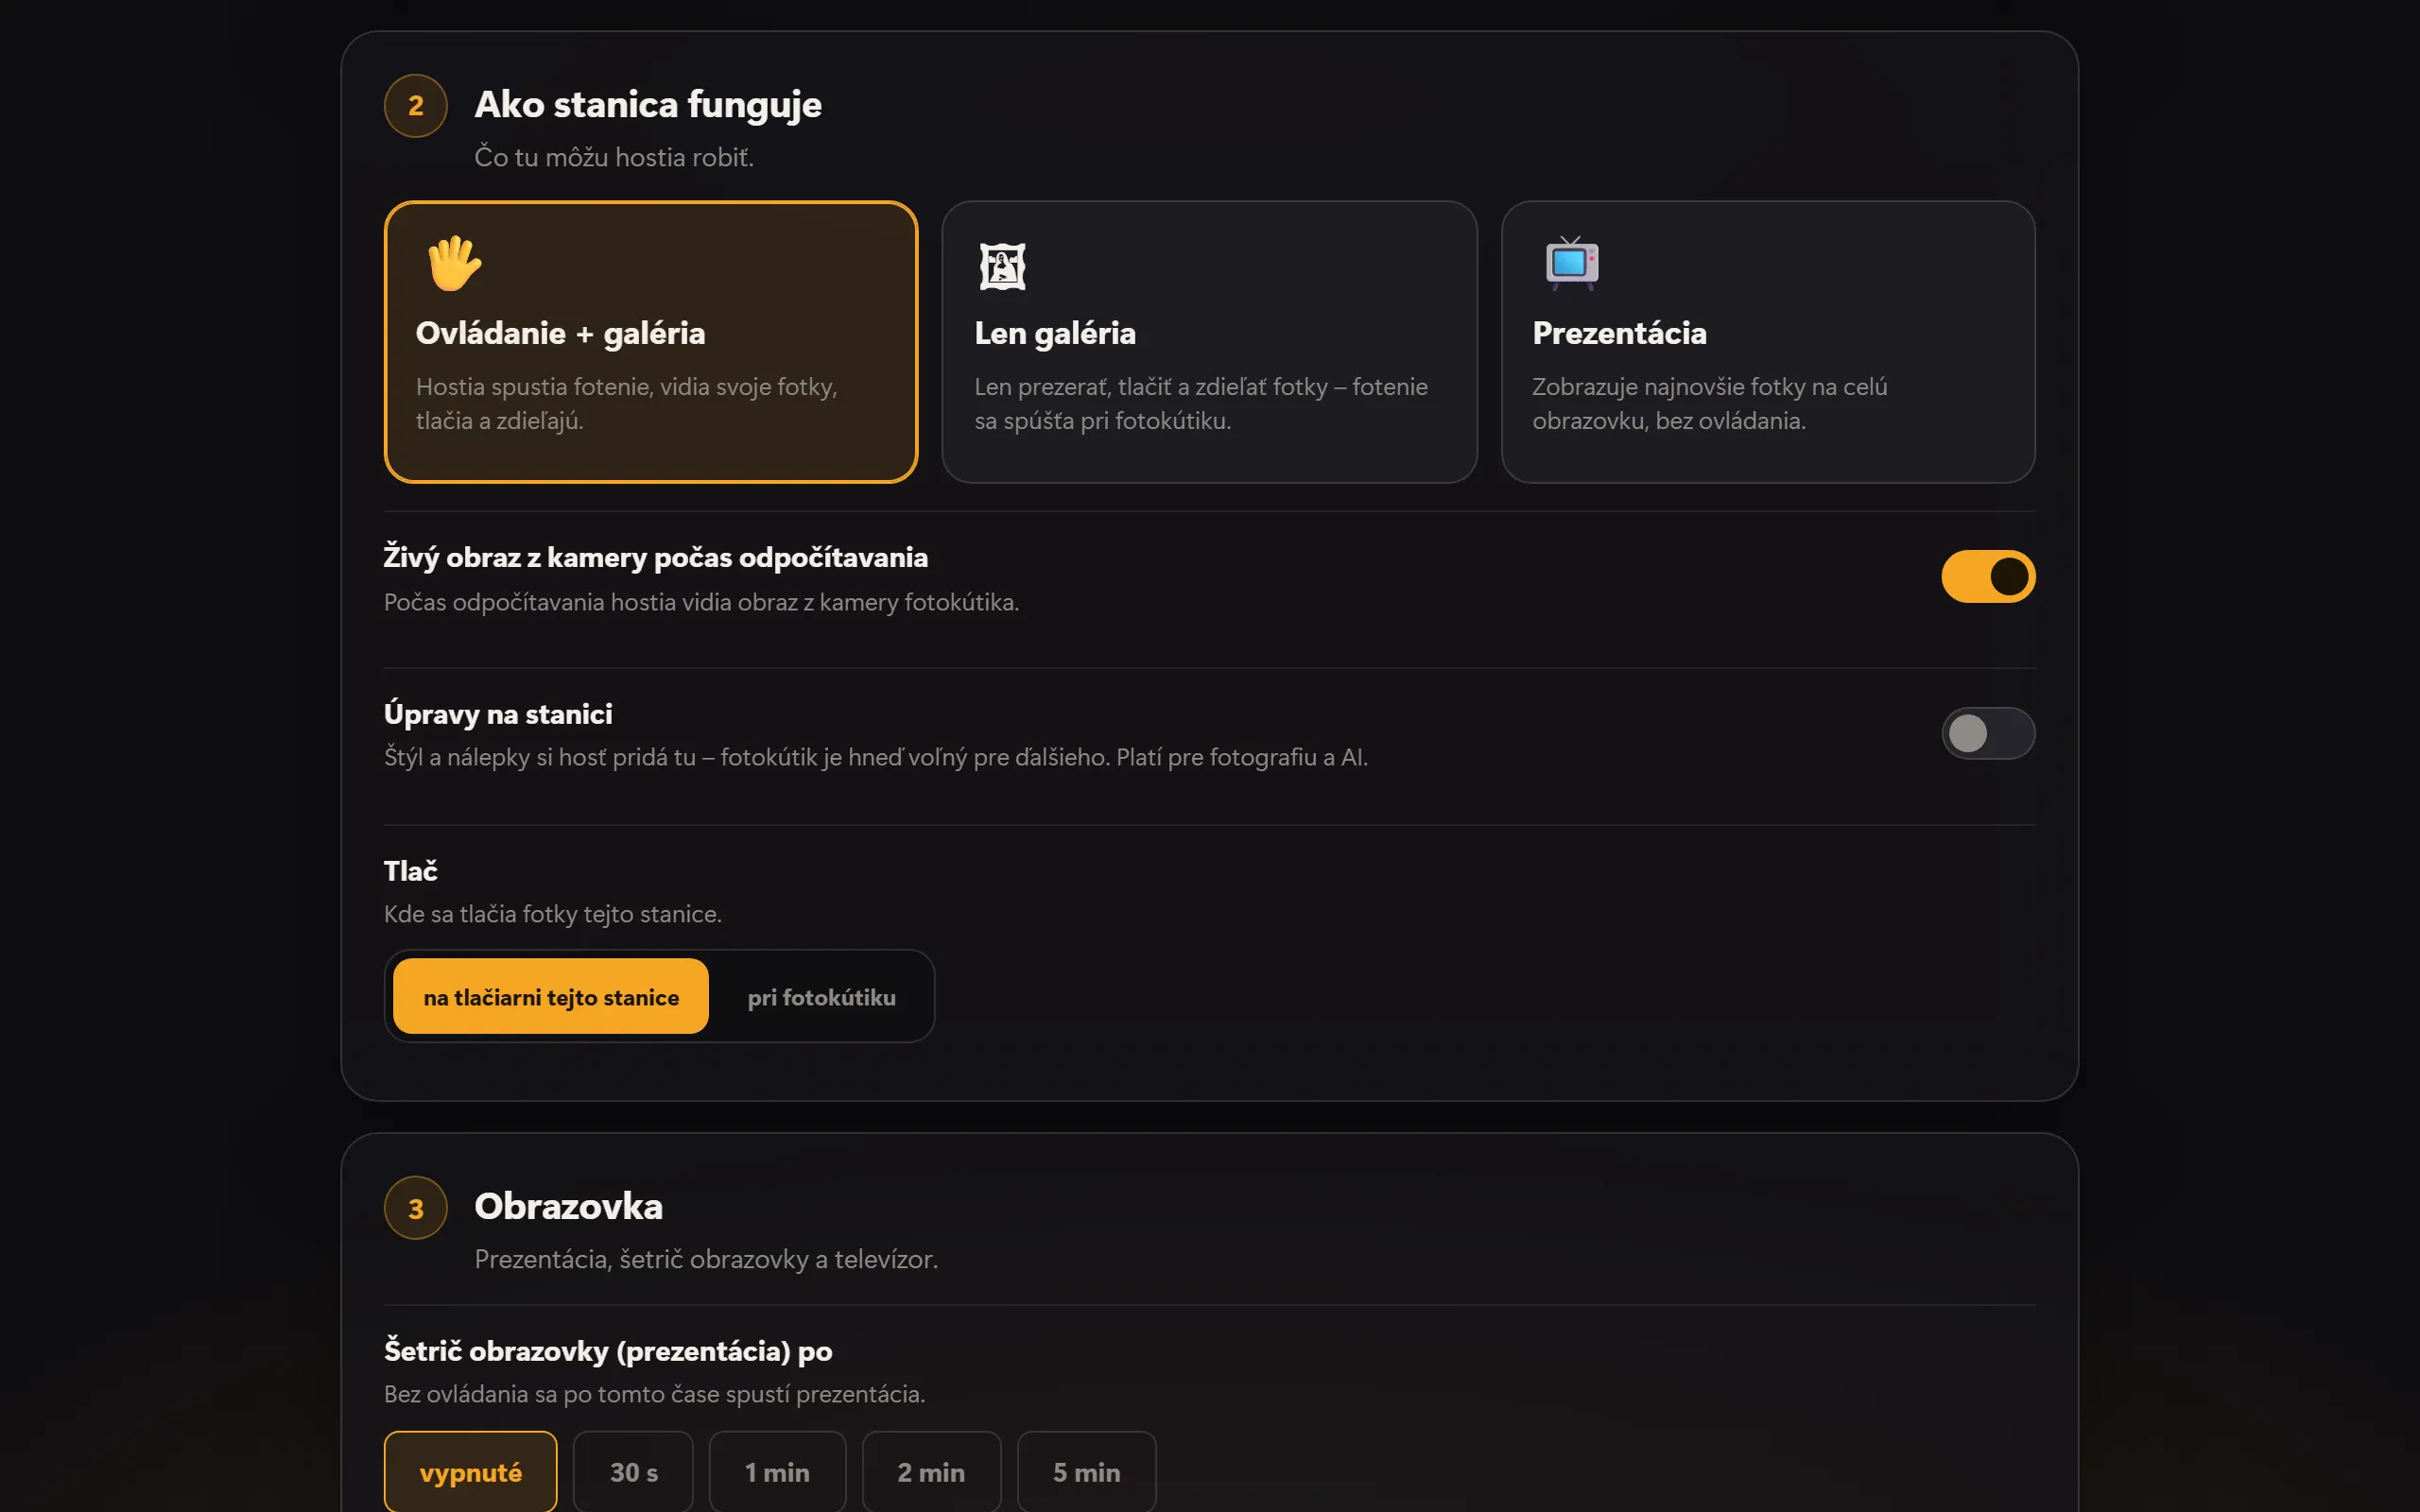Set screensaver delay to 30 s
2420x1512 pixels.
tap(633, 1472)
